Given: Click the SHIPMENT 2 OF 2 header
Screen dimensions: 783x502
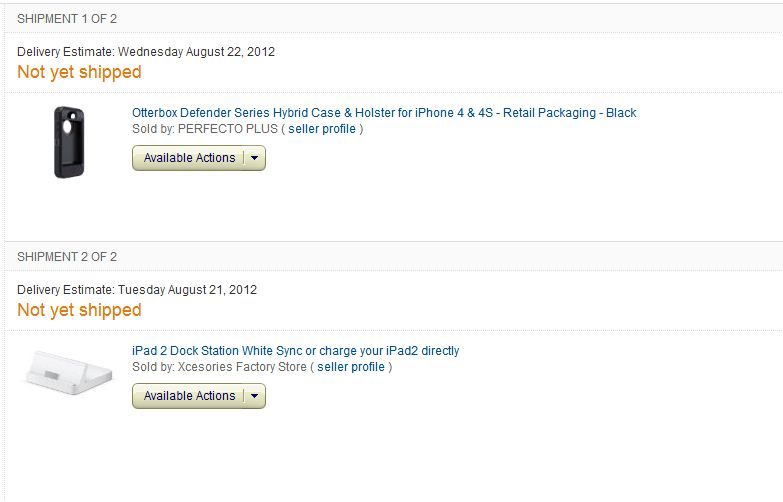Looking at the screenshot, I should pos(67,257).
